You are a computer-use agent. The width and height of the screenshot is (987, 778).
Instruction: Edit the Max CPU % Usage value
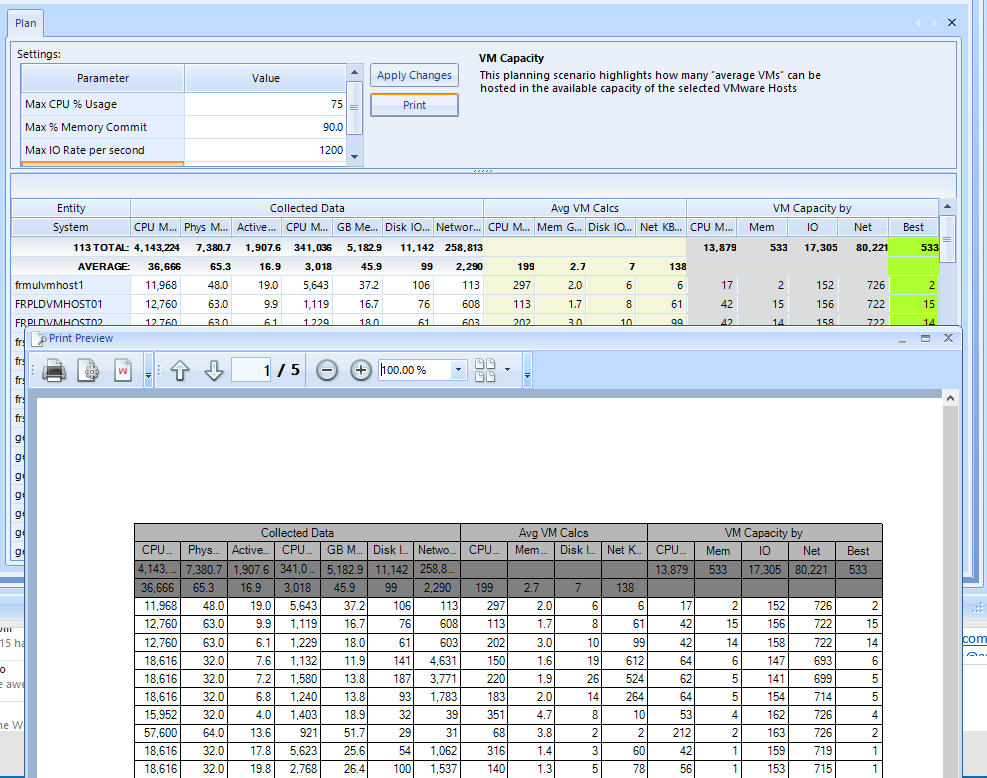click(x=265, y=104)
